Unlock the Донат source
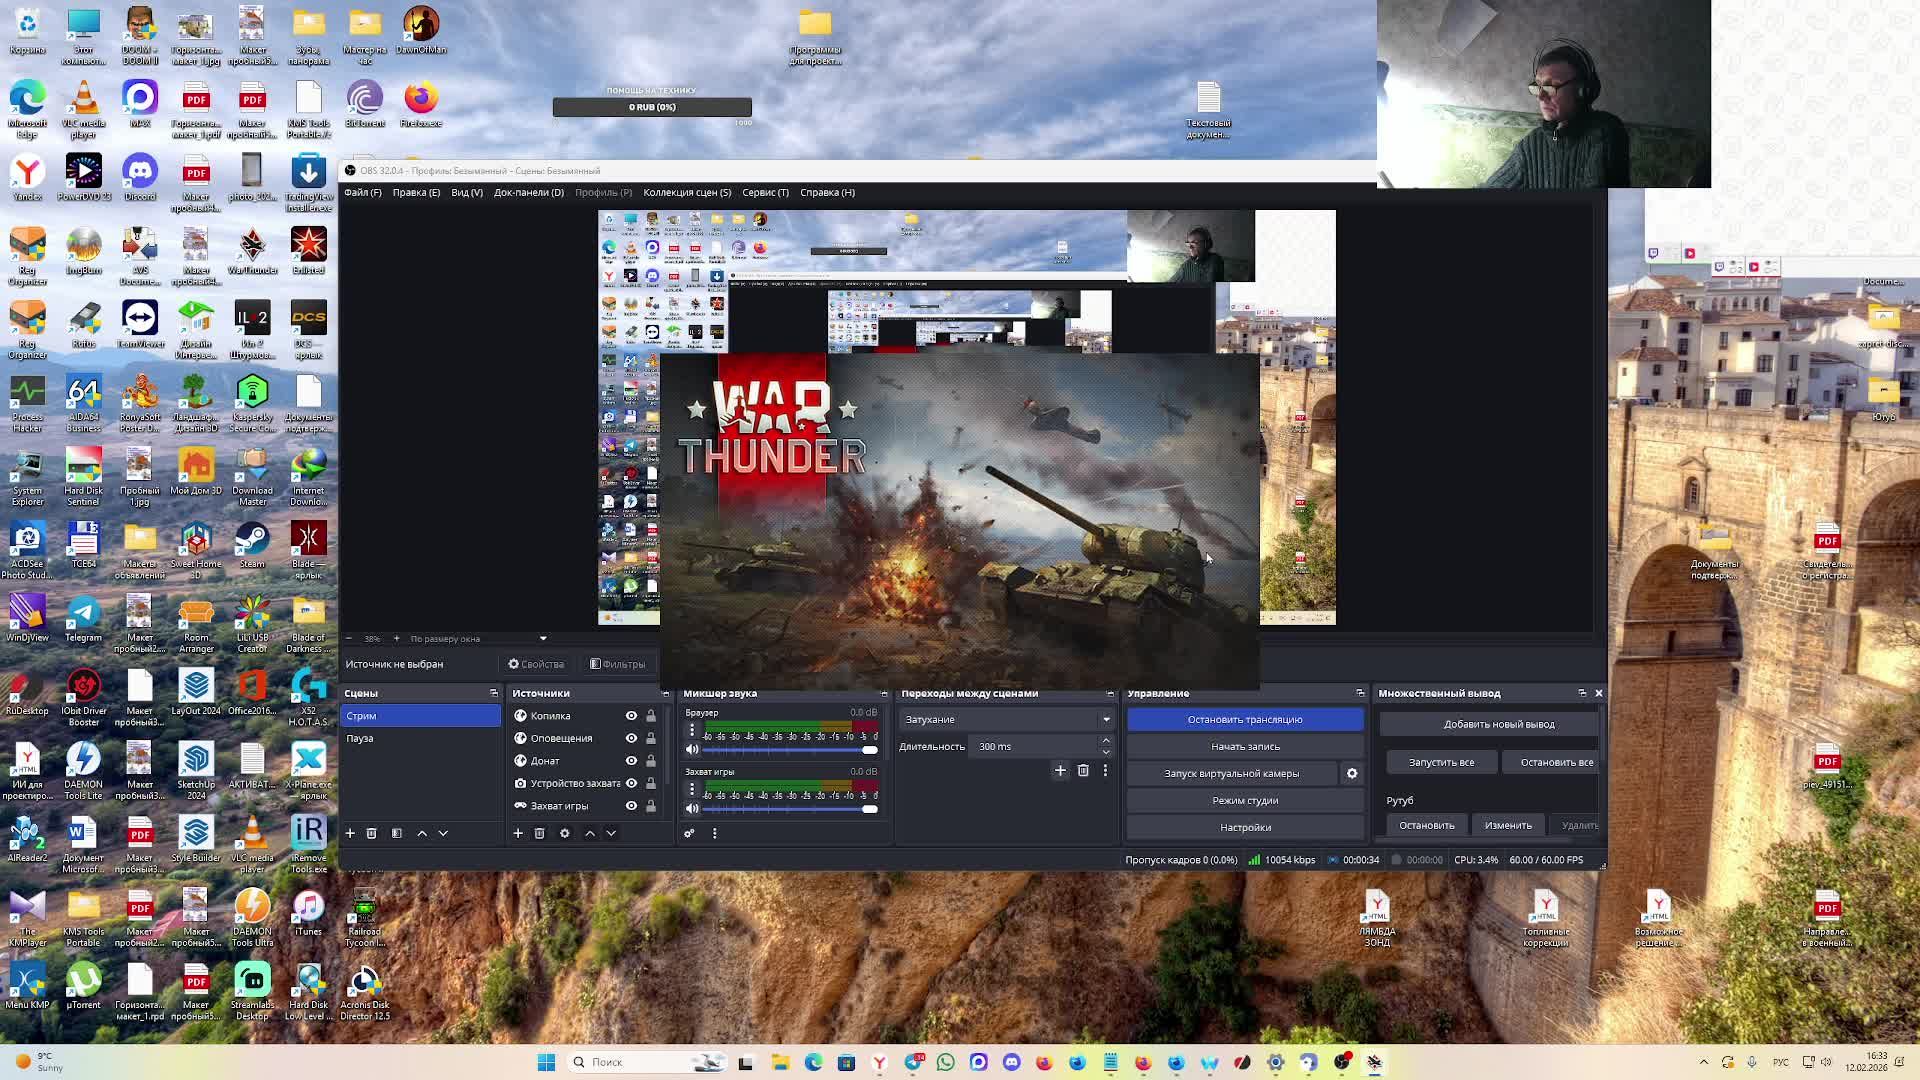The height and width of the screenshot is (1080, 1920). (x=651, y=761)
